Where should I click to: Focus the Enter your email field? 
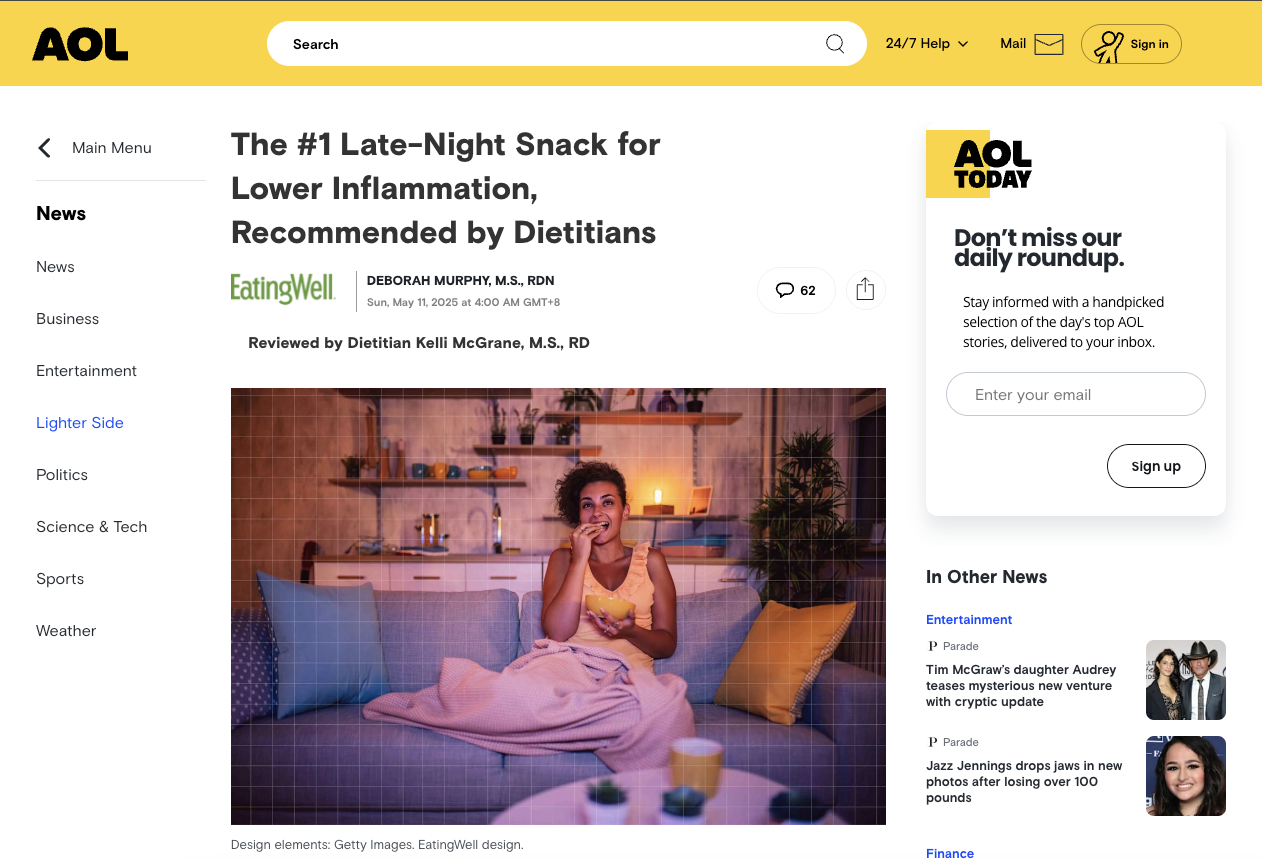click(x=1076, y=394)
